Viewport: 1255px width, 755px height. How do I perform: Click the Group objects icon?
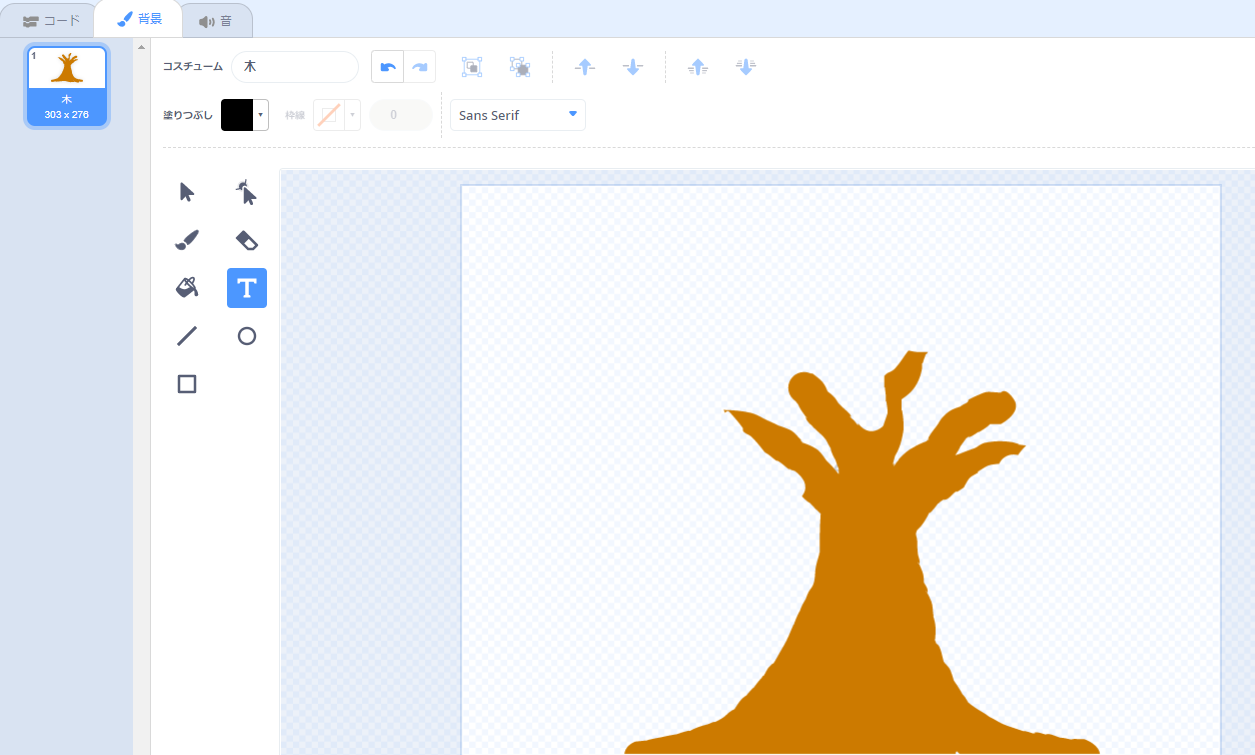coord(472,67)
